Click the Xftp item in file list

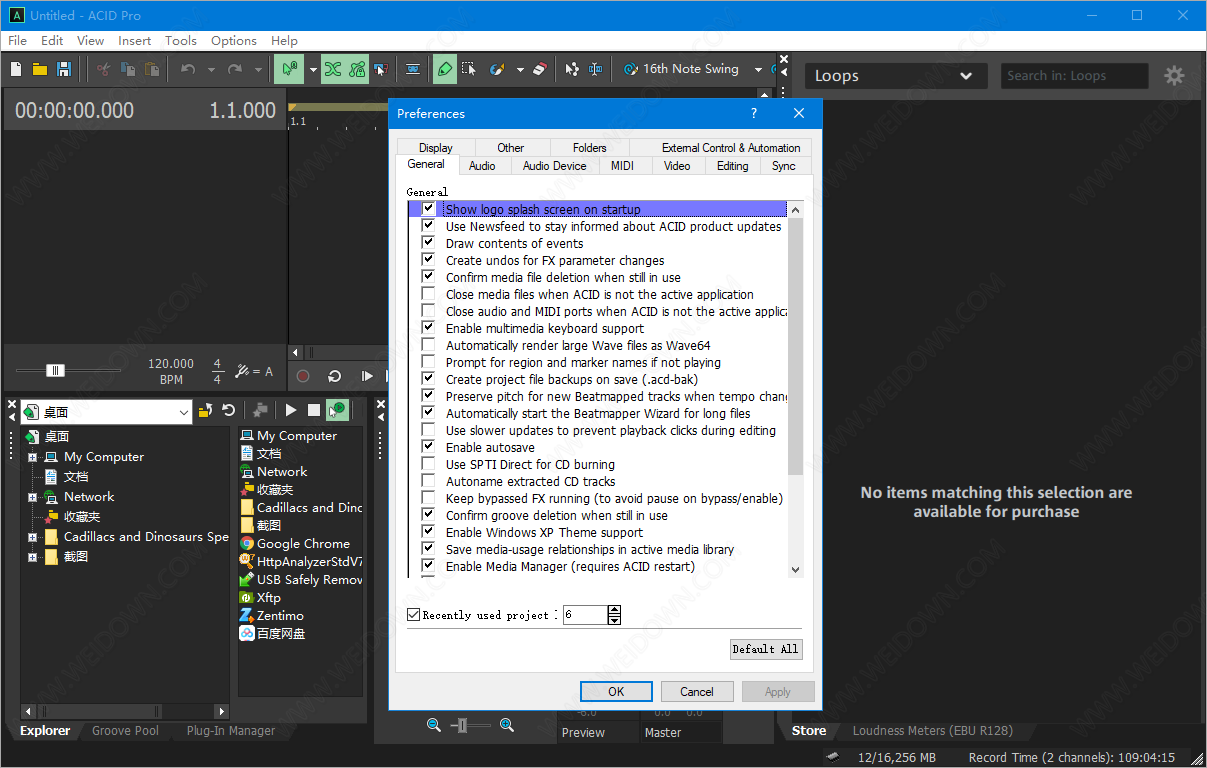click(x=261, y=598)
